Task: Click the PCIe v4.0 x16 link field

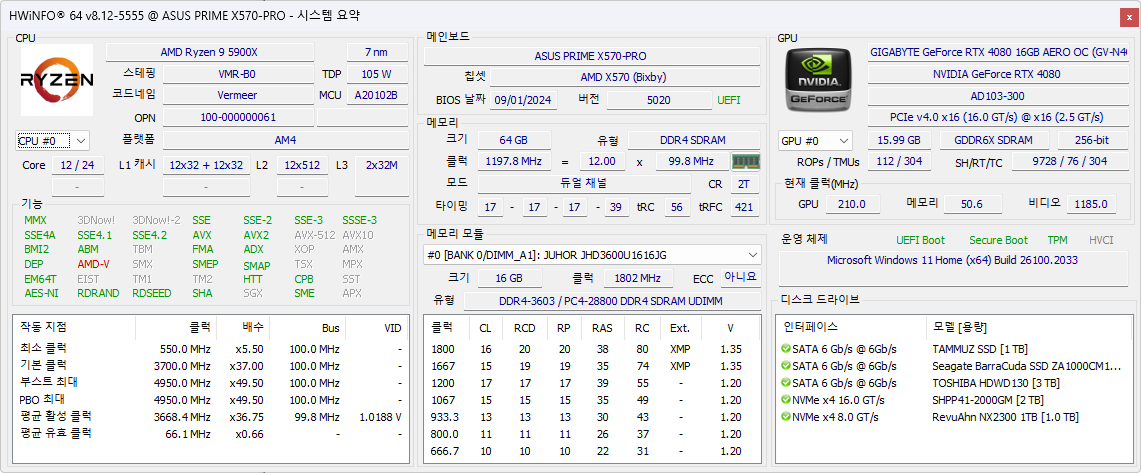Action: [x=998, y=117]
